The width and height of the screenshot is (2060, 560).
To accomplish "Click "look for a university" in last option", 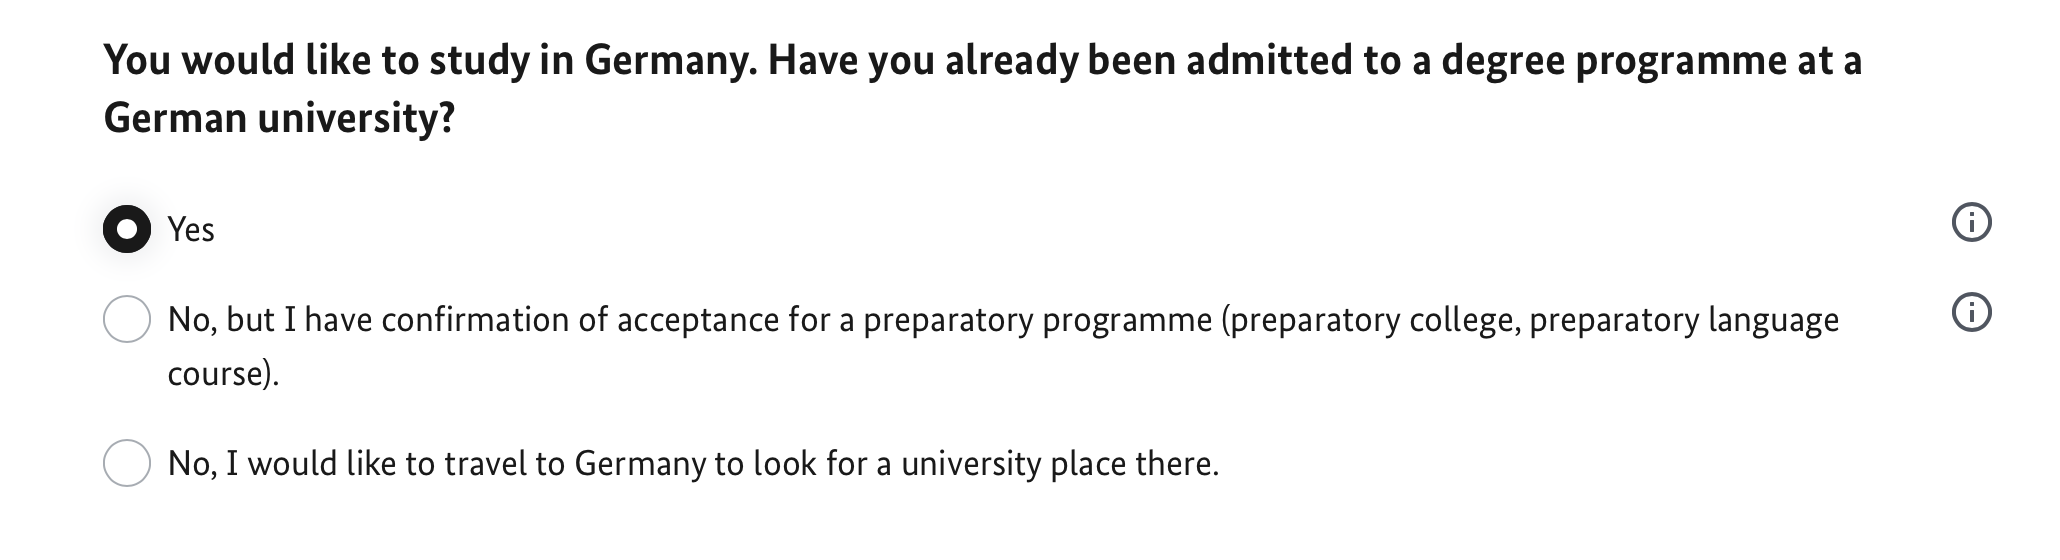I will pyautogui.click(x=897, y=464).
